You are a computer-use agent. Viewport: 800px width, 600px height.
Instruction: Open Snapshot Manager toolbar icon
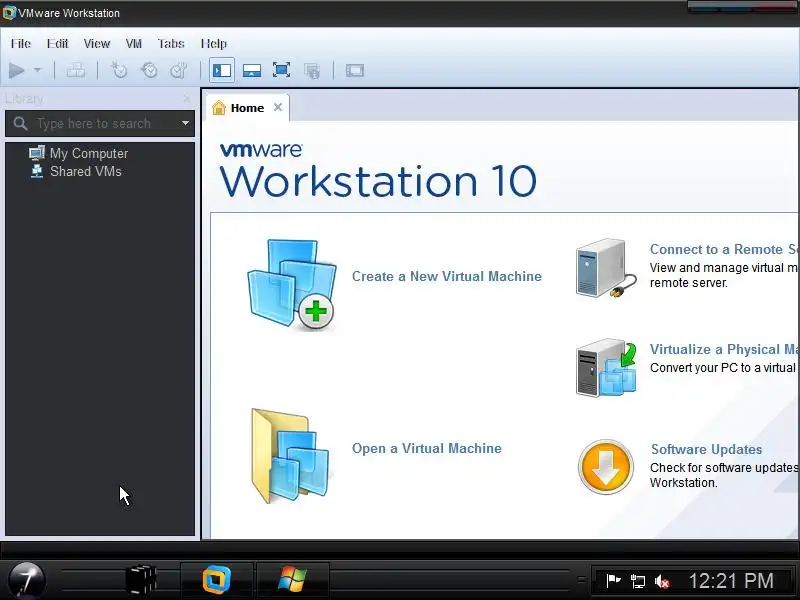coord(179,70)
